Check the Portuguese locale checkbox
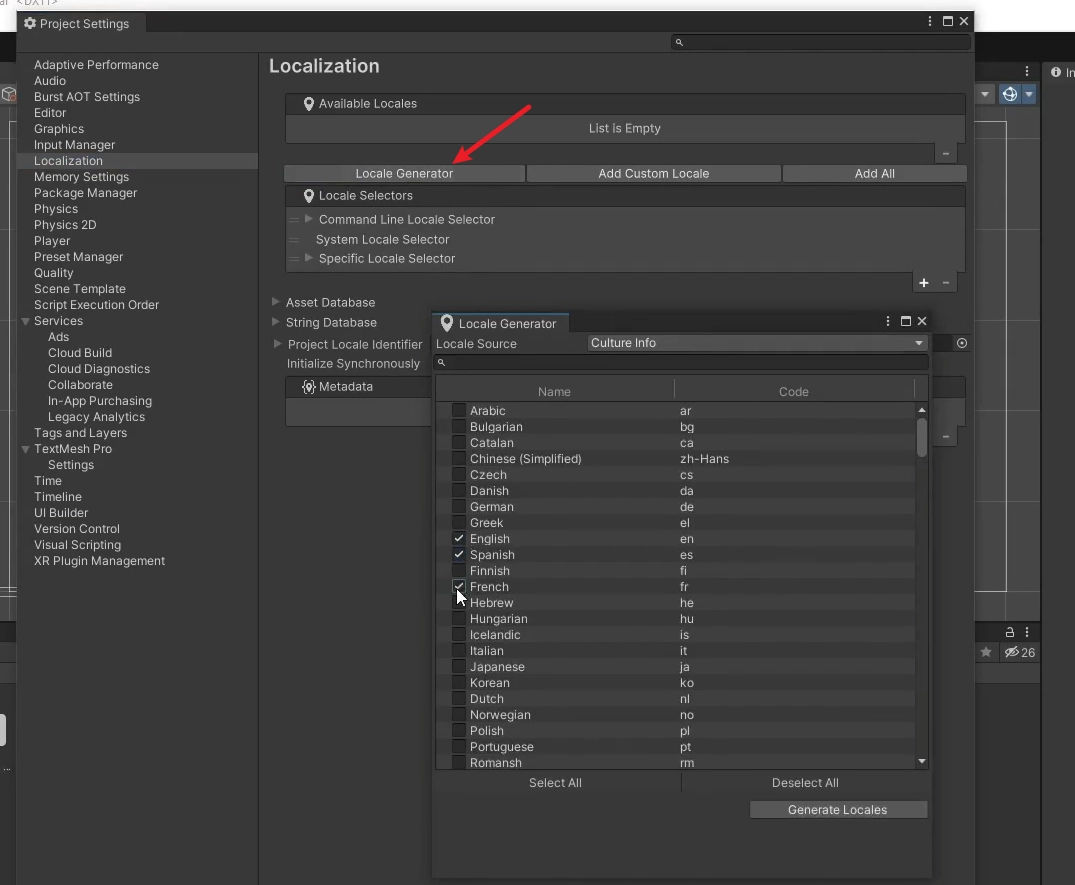The image size is (1075, 885). tap(459, 747)
